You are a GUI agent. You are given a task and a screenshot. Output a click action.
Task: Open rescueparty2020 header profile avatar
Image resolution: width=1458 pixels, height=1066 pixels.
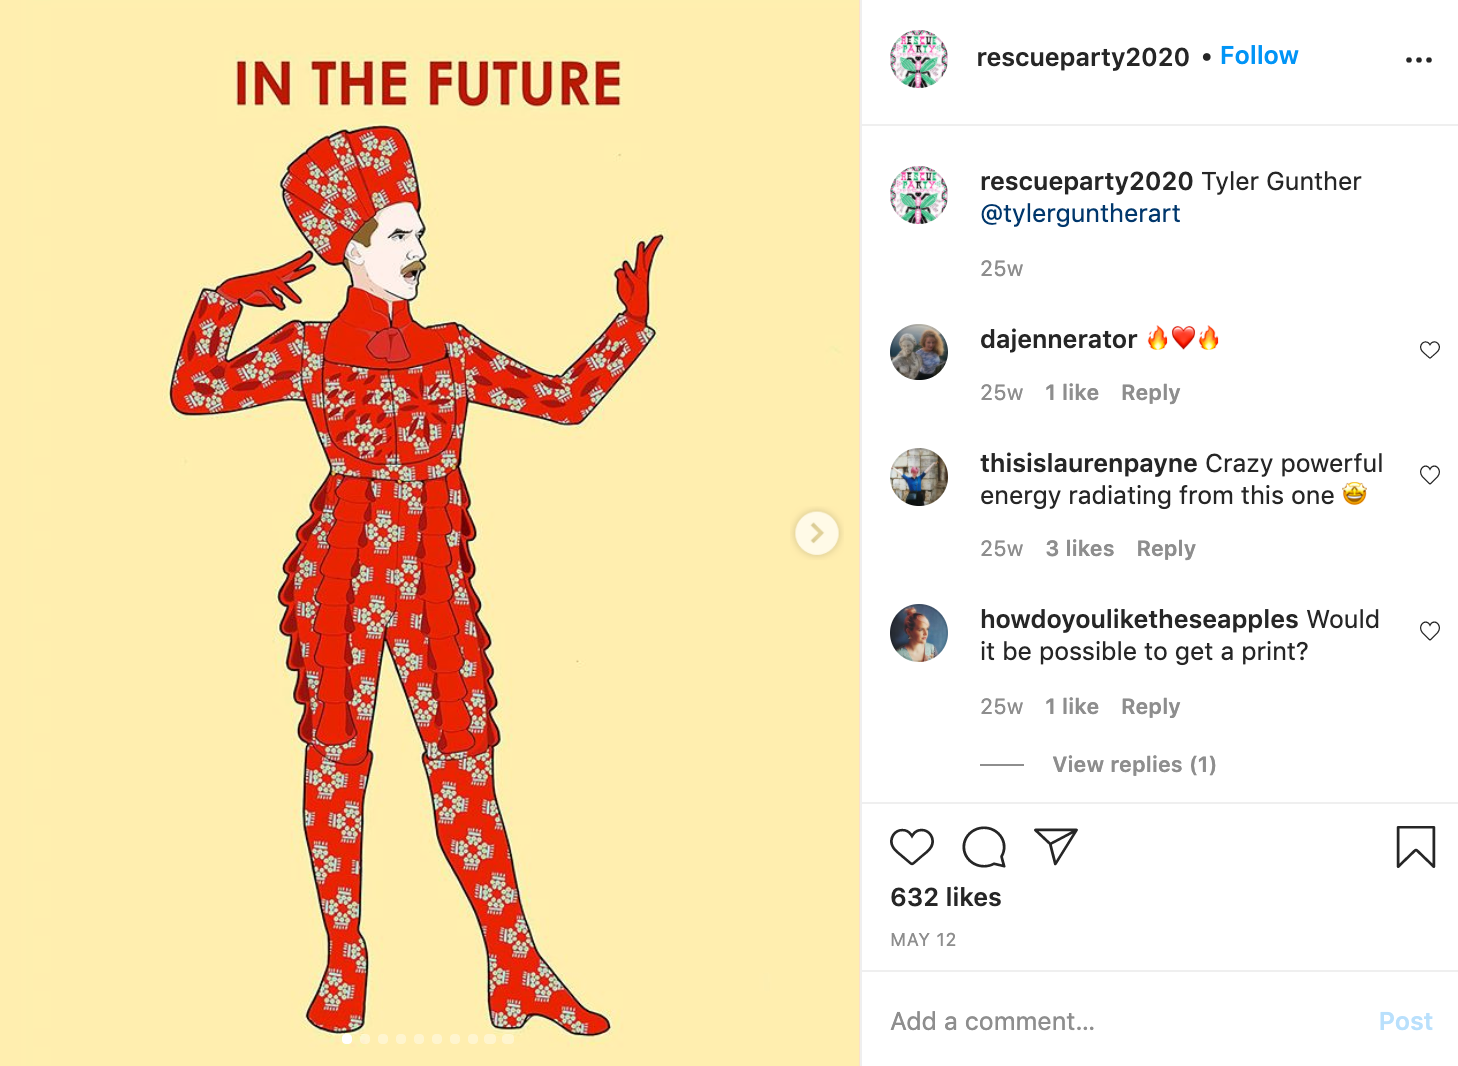(919, 59)
